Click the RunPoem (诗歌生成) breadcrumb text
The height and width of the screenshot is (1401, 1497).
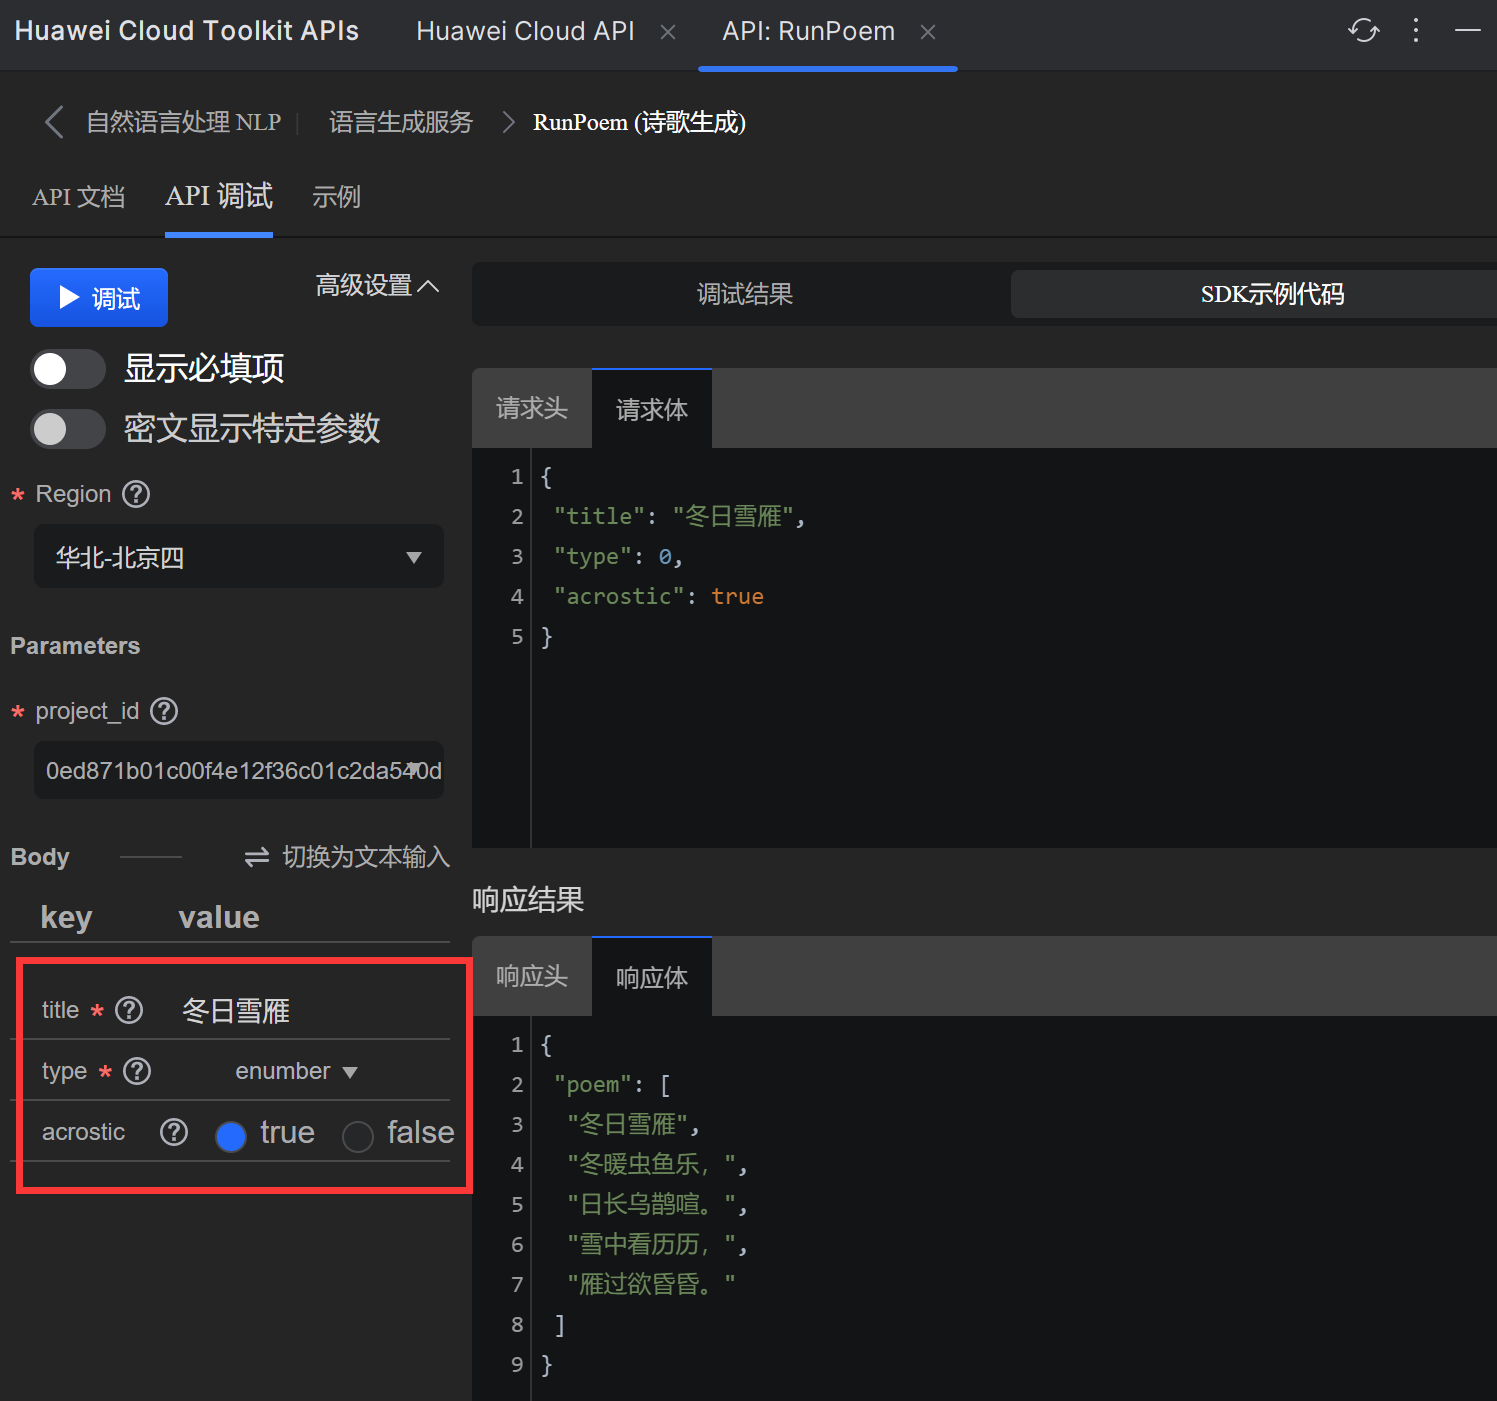(639, 122)
